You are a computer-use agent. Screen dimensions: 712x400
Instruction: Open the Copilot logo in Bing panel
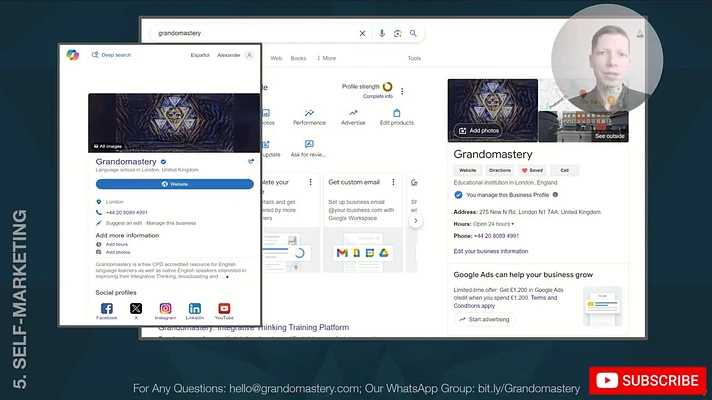click(x=73, y=55)
